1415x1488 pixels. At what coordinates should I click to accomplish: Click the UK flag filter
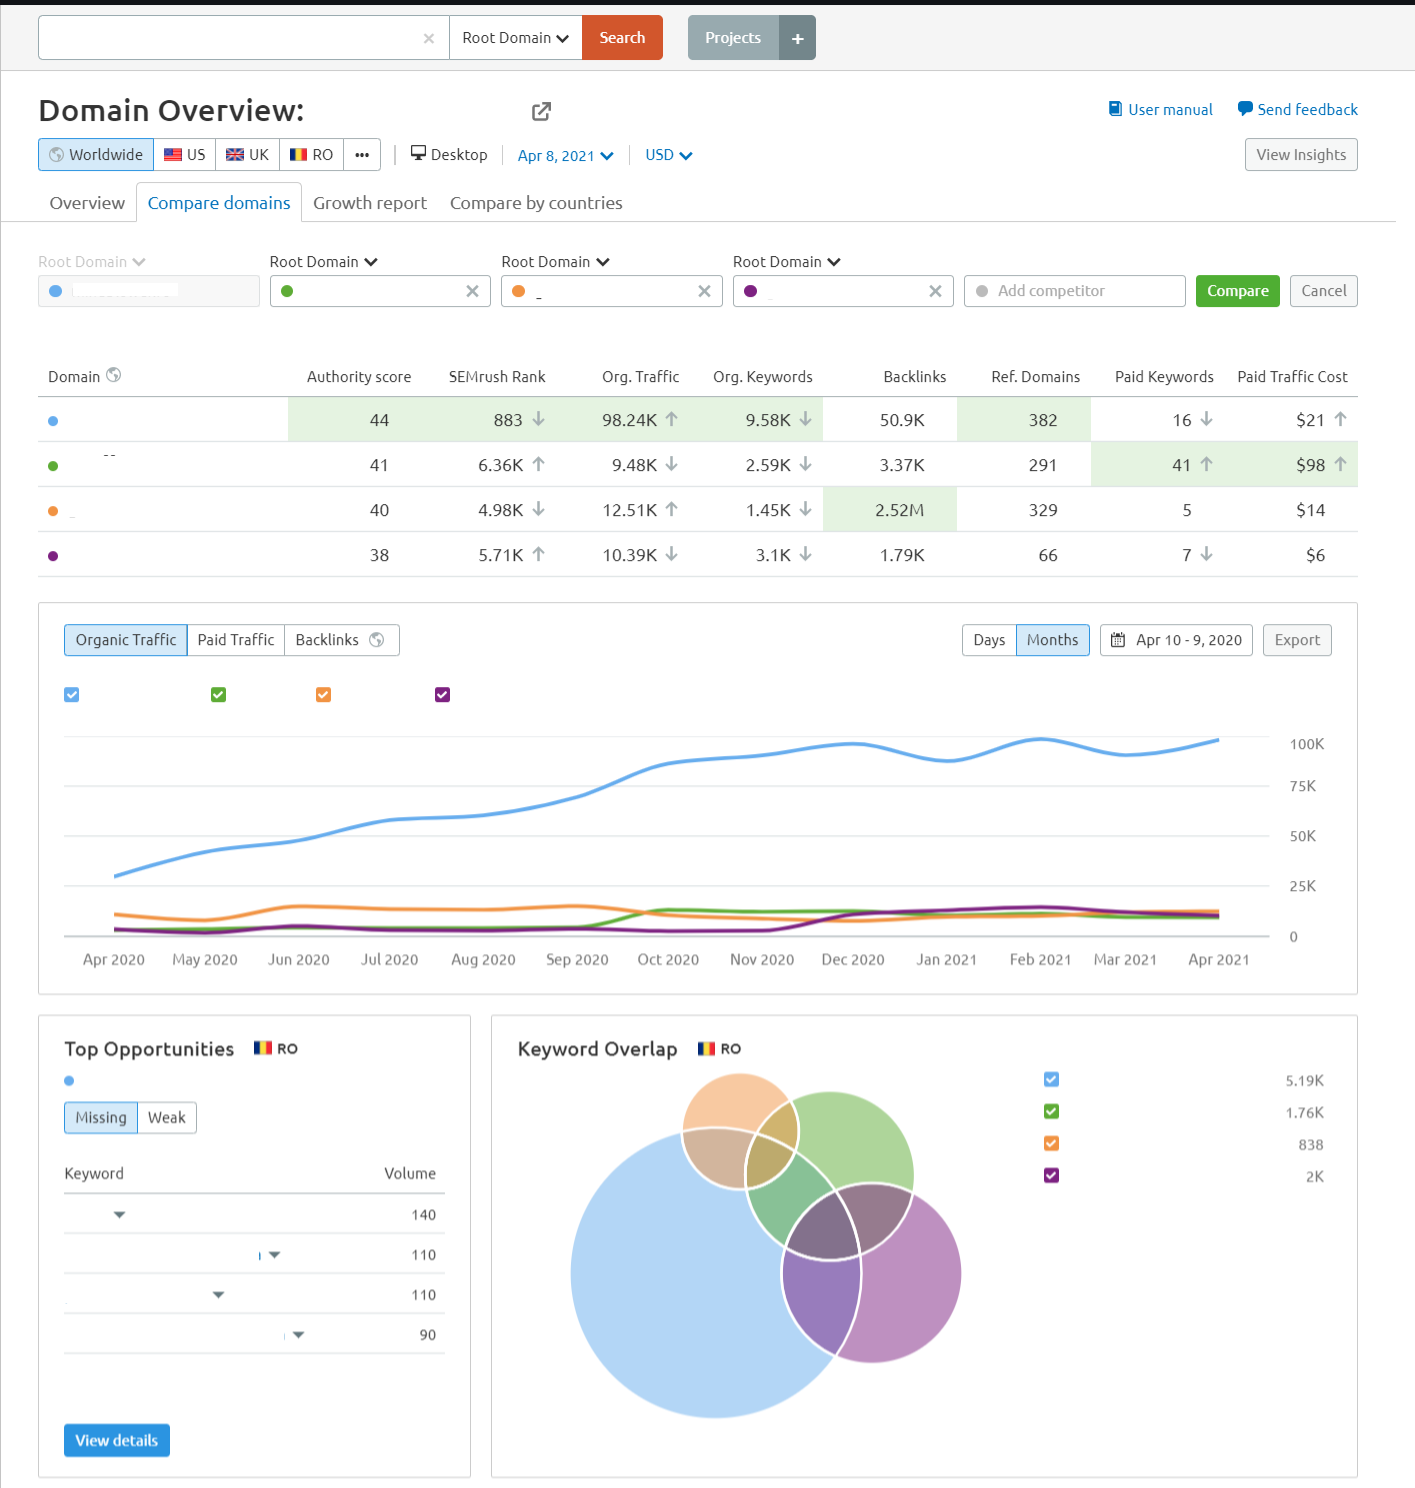(248, 155)
